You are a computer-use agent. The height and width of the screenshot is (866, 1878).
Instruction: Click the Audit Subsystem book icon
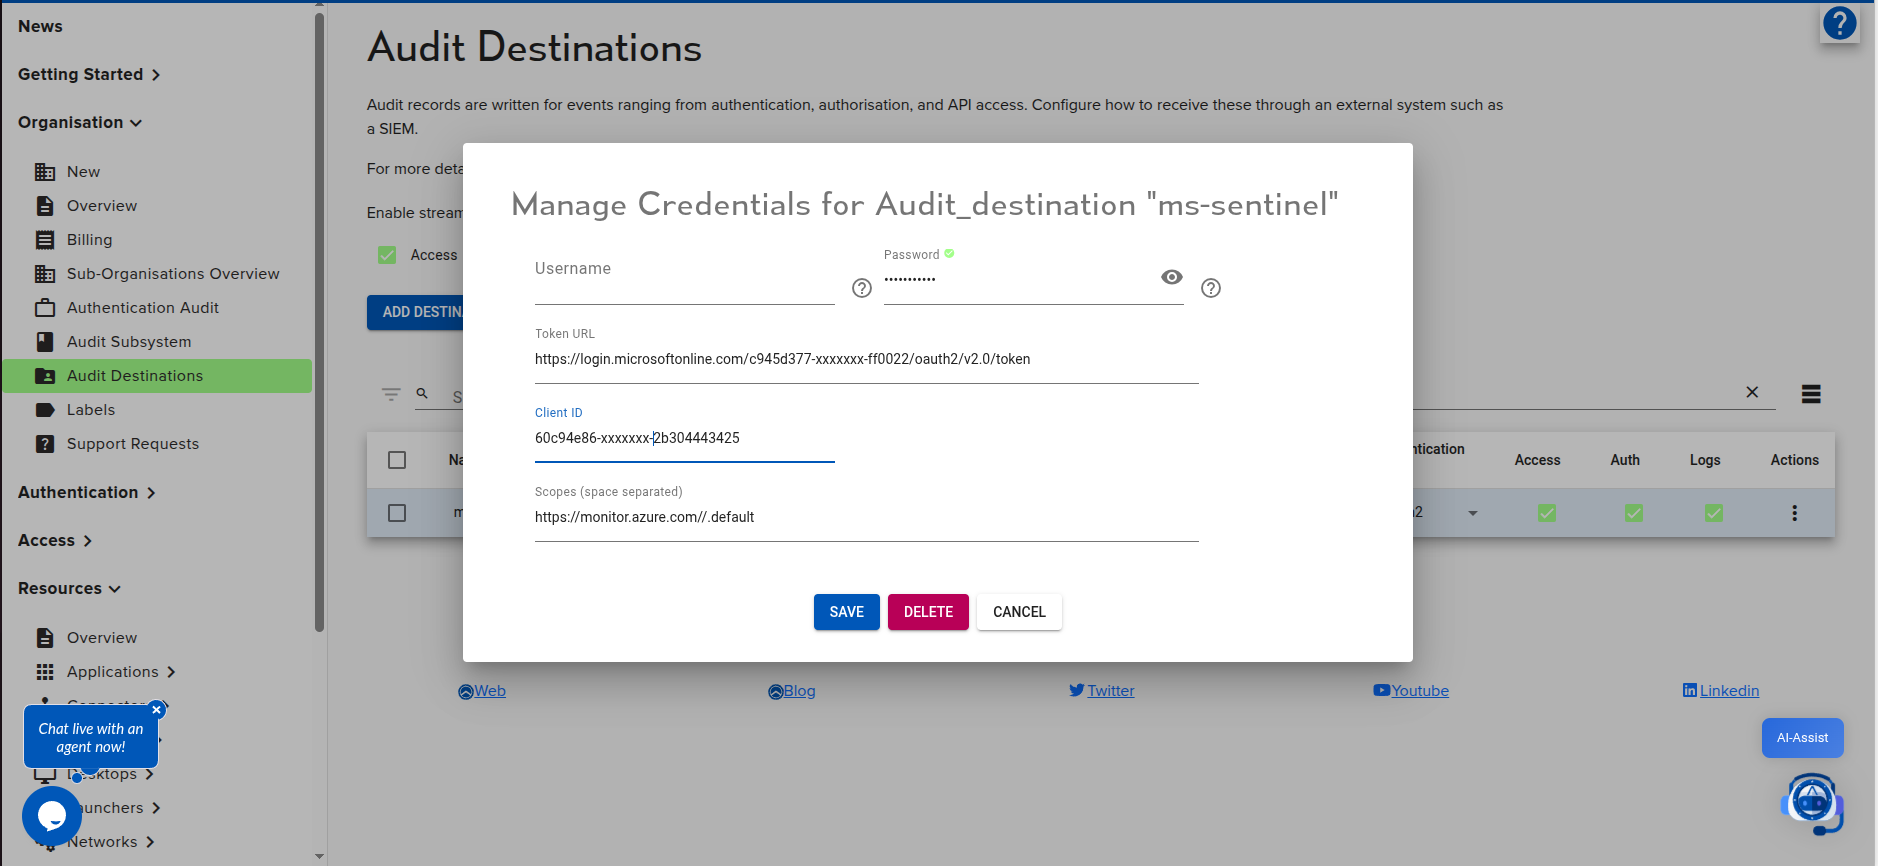coord(45,342)
